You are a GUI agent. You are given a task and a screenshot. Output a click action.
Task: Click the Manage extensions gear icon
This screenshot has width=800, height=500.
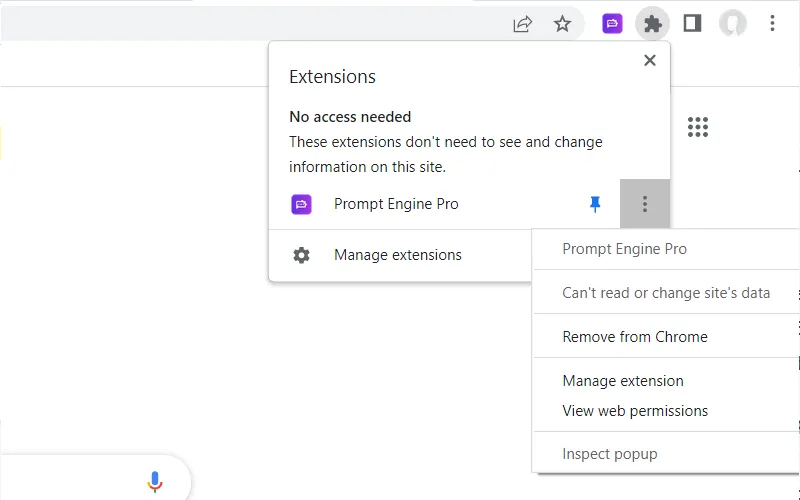pos(301,255)
